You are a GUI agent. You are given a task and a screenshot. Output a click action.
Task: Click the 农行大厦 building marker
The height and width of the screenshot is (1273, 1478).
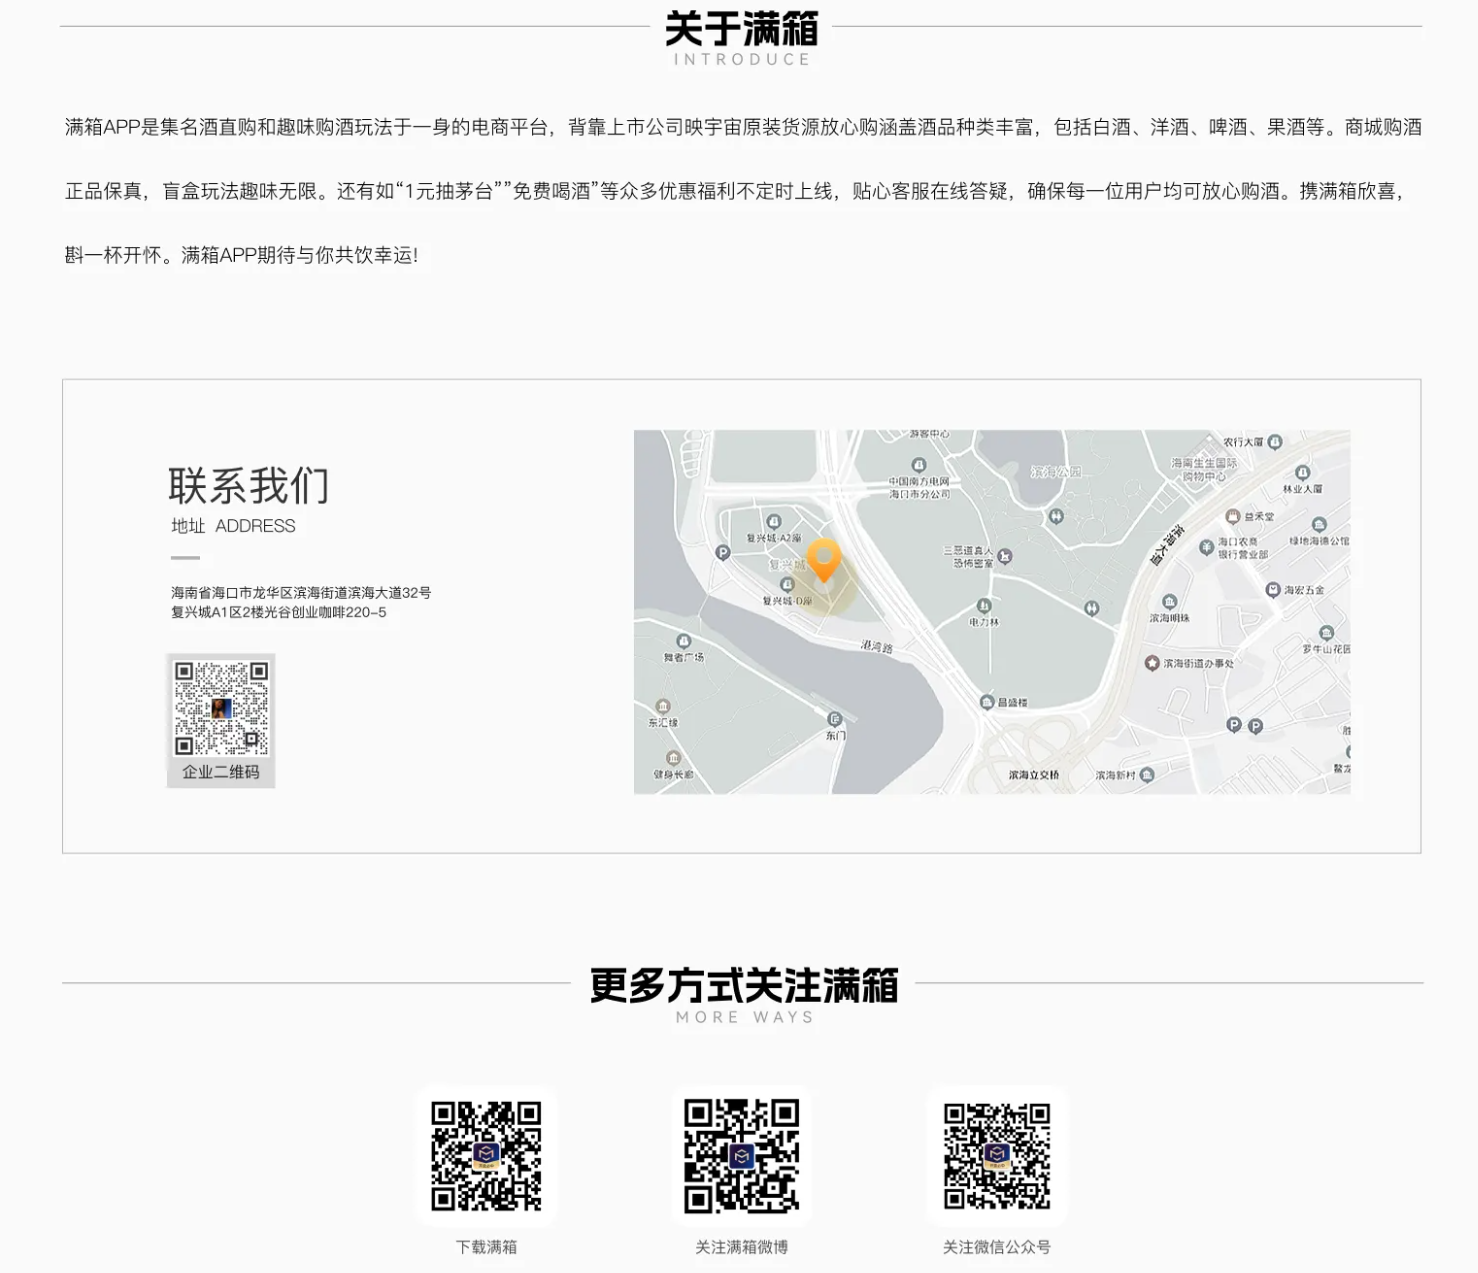(1275, 441)
